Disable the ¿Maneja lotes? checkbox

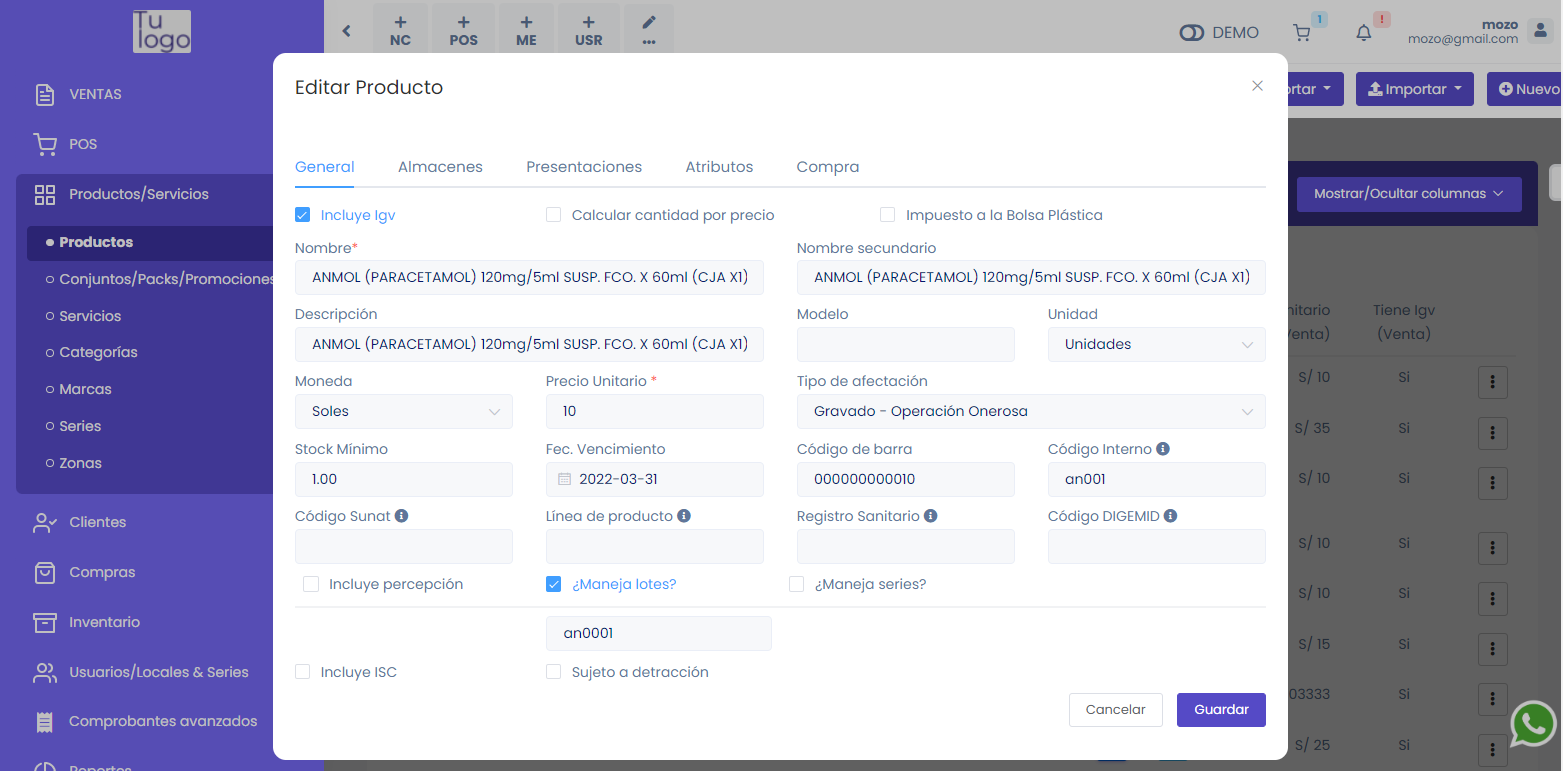click(x=553, y=584)
